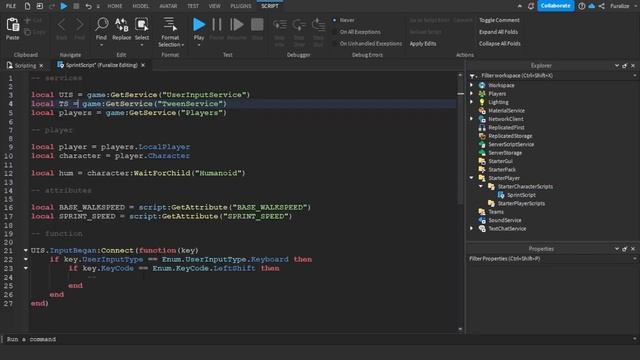Select ServerScriptService in Explorer
Screen dimensions: 640x360
click(x=511, y=144)
